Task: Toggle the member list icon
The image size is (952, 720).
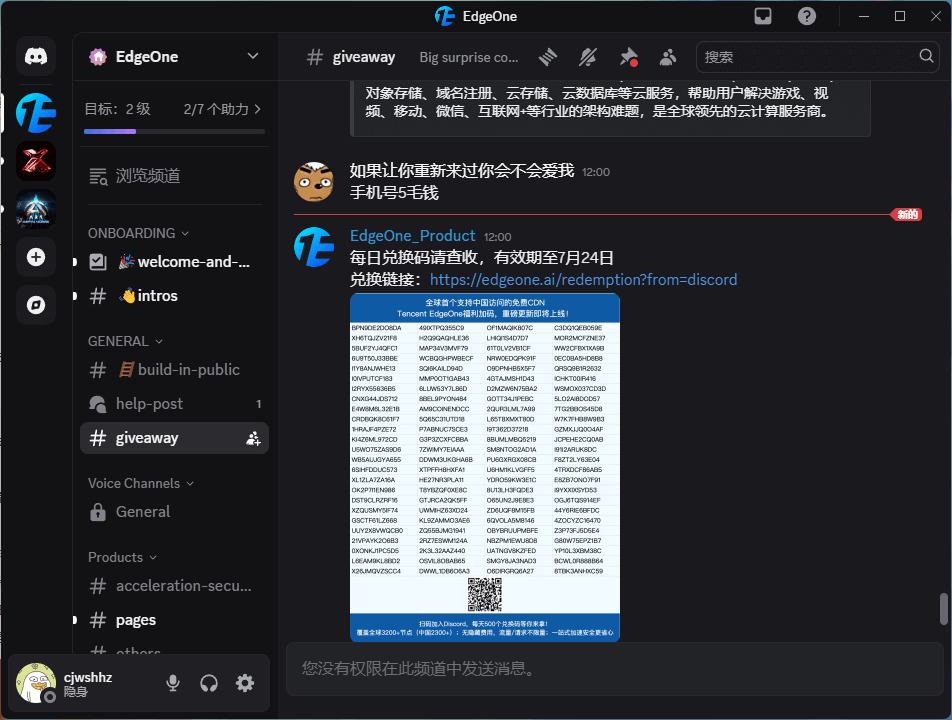Action: coord(668,57)
